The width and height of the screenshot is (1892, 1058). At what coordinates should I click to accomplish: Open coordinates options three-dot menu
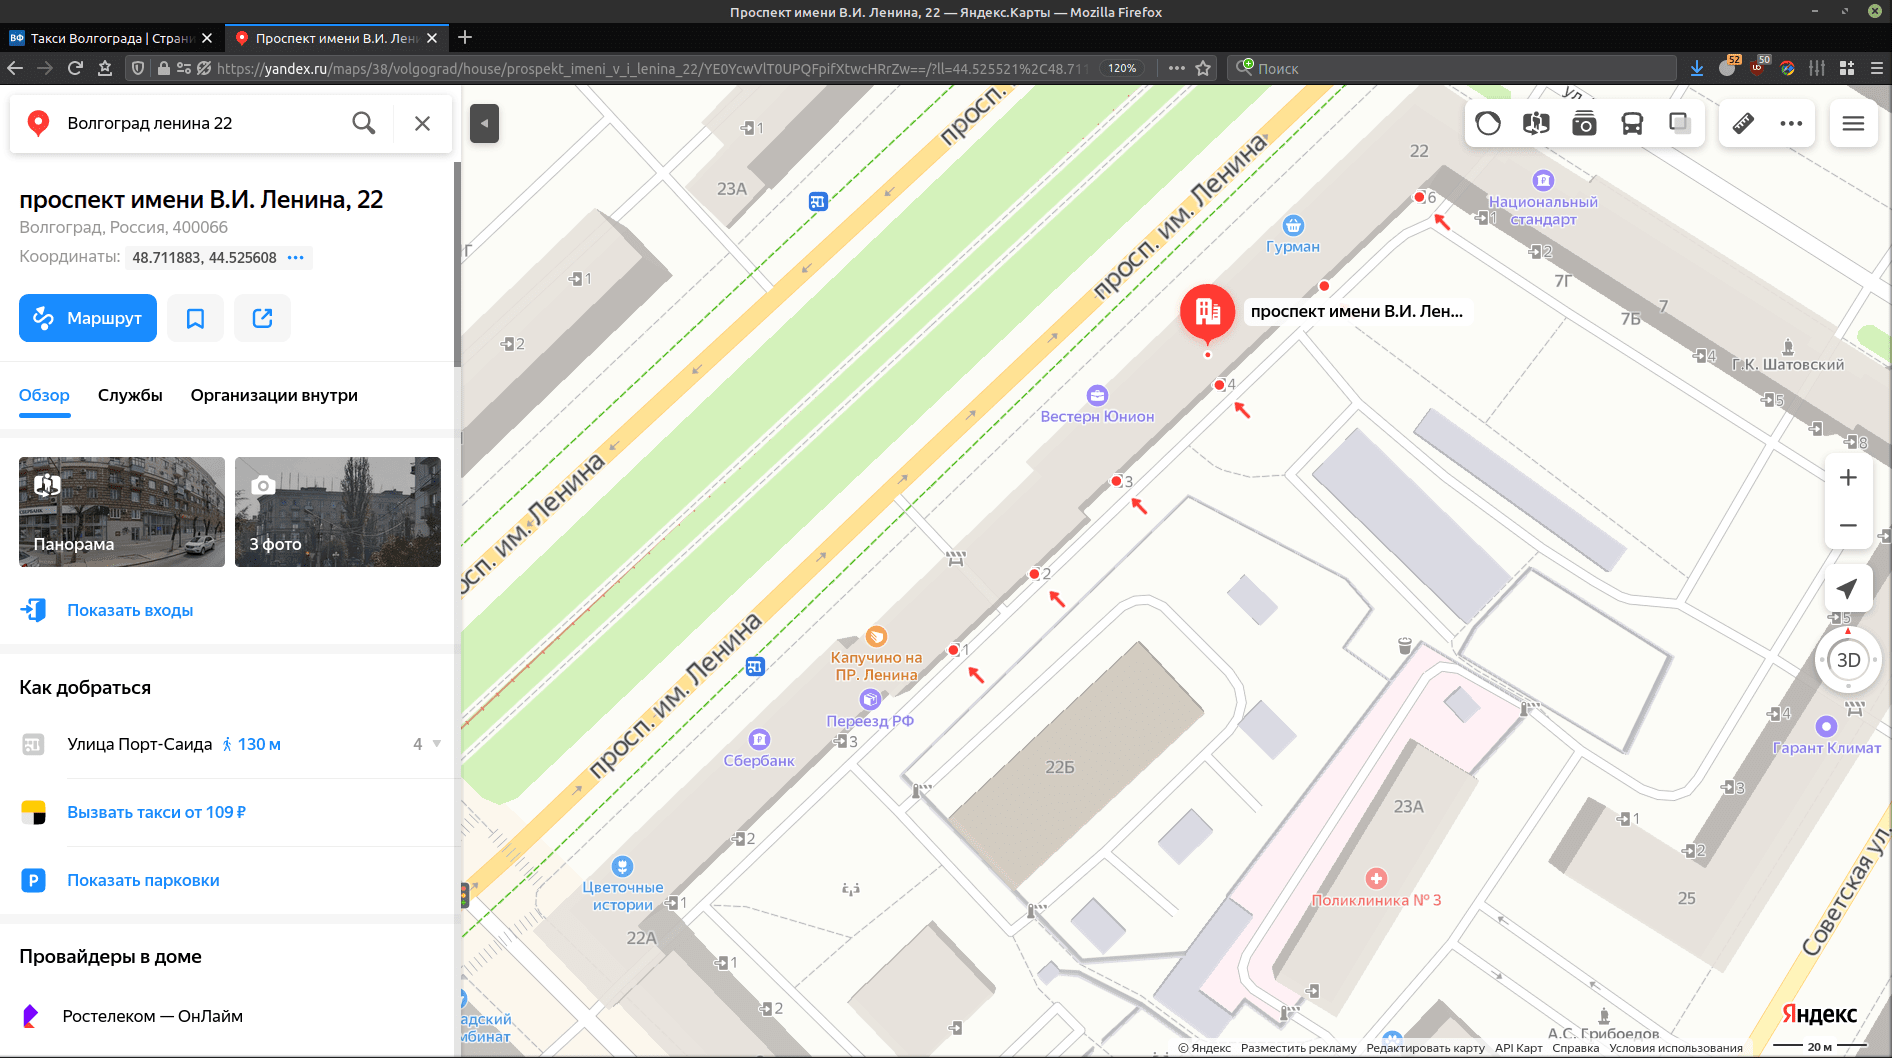coord(296,257)
